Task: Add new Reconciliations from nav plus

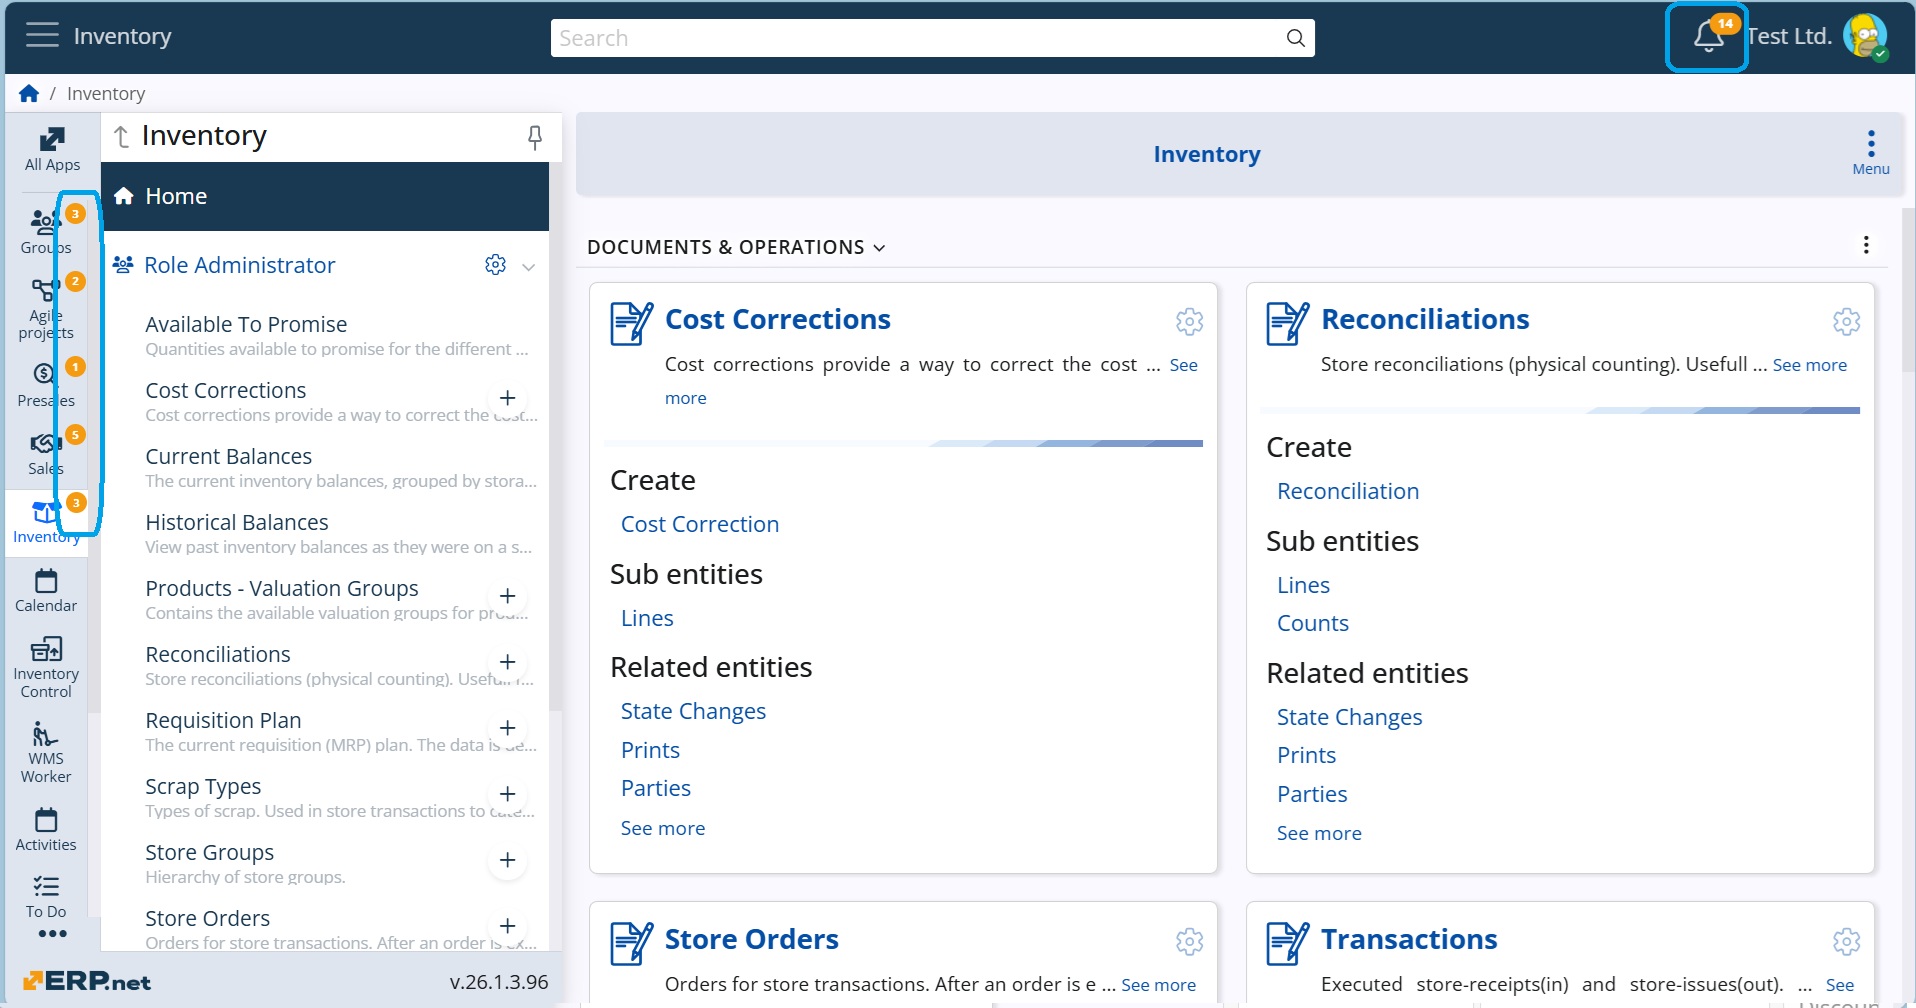Action: [x=508, y=662]
